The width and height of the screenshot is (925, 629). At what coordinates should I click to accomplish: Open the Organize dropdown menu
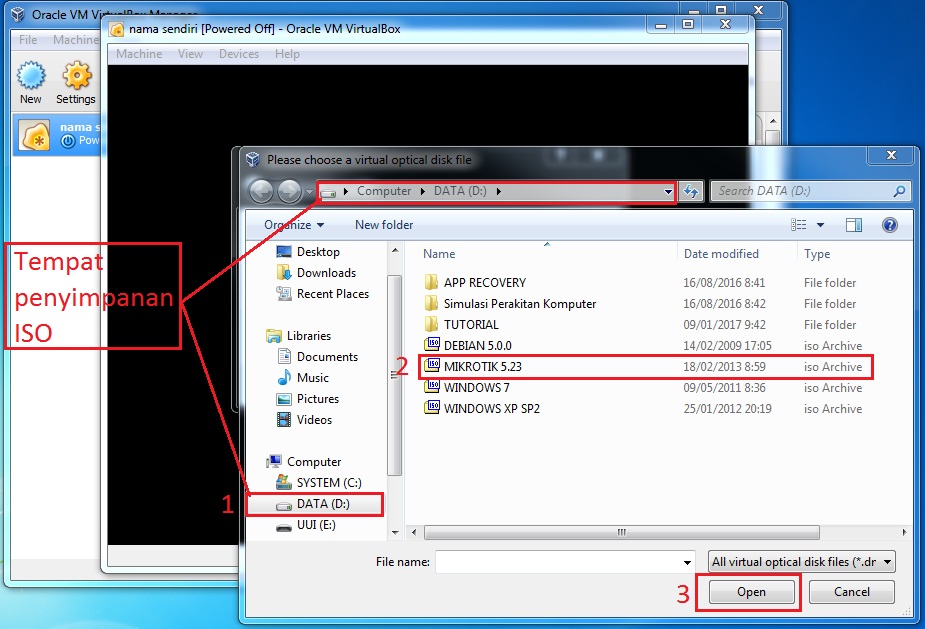coord(294,225)
